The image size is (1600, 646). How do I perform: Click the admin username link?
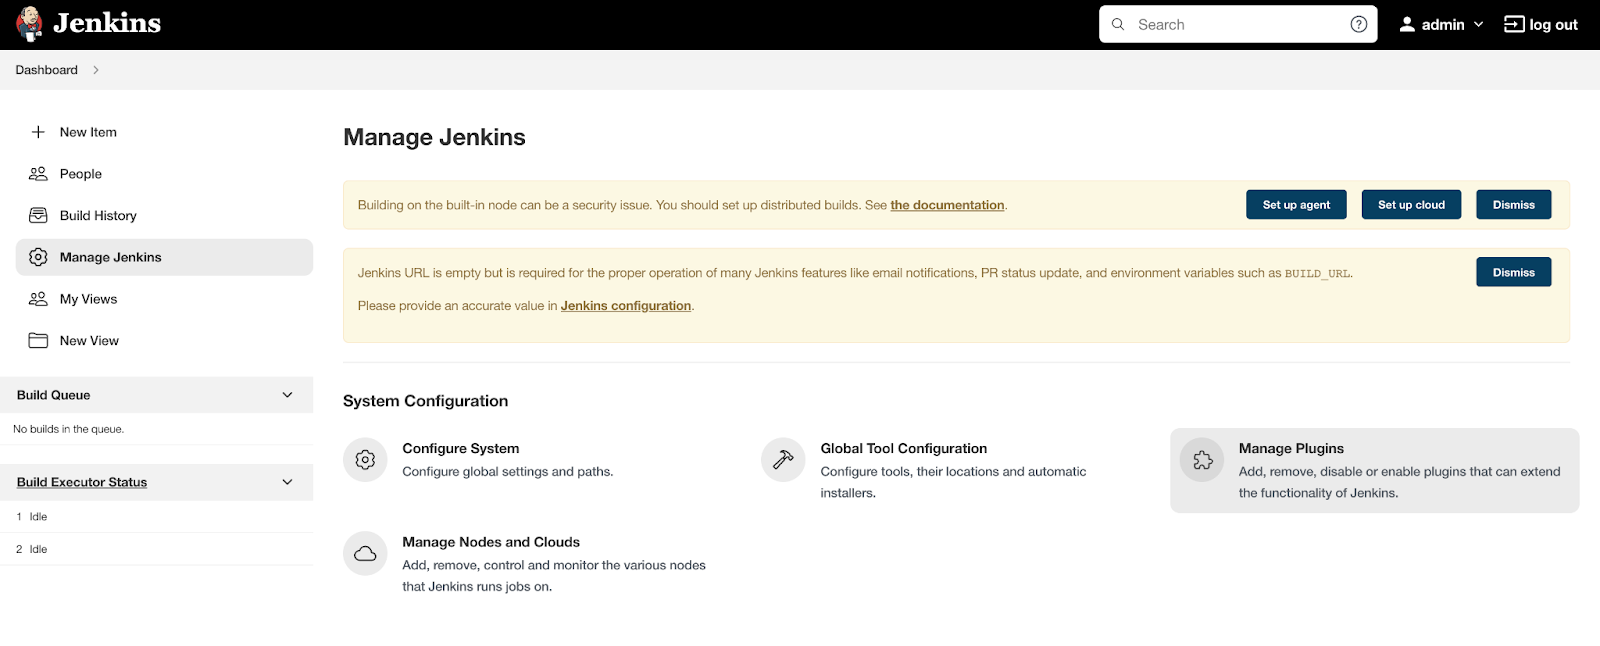coord(1443,24)
